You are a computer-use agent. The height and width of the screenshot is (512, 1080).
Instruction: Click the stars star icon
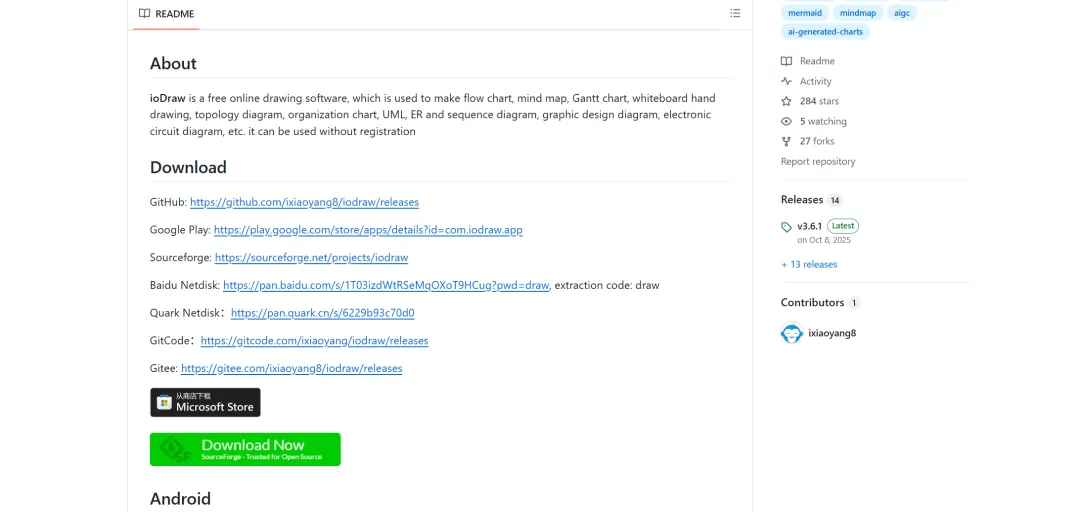point(787,101)
